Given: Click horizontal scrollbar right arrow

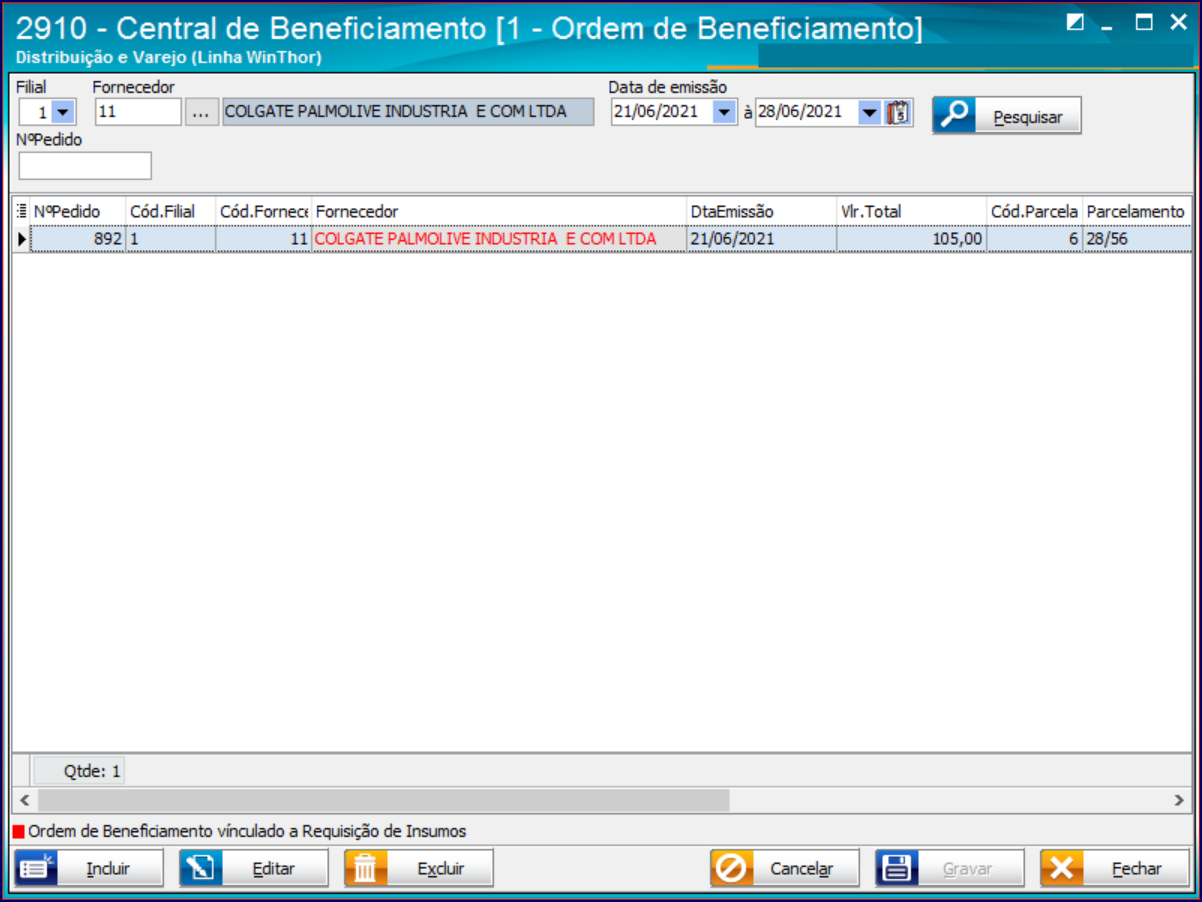Looking at the screenshot, I should tap(1179, 800).
